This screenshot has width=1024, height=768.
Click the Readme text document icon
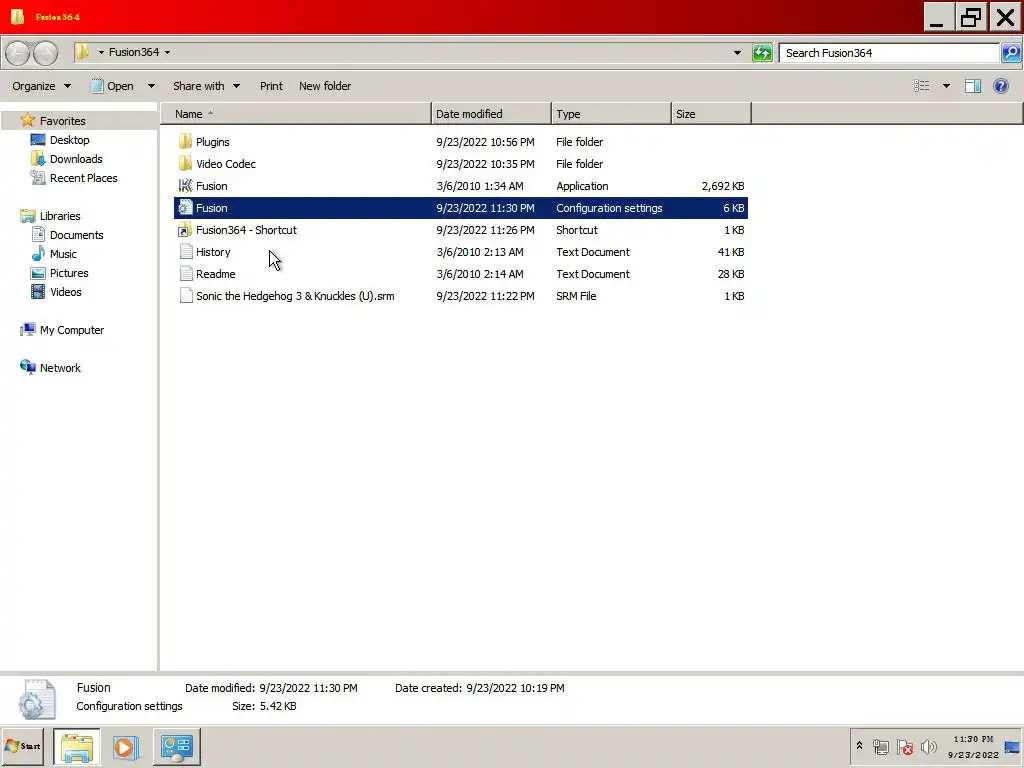185,274
